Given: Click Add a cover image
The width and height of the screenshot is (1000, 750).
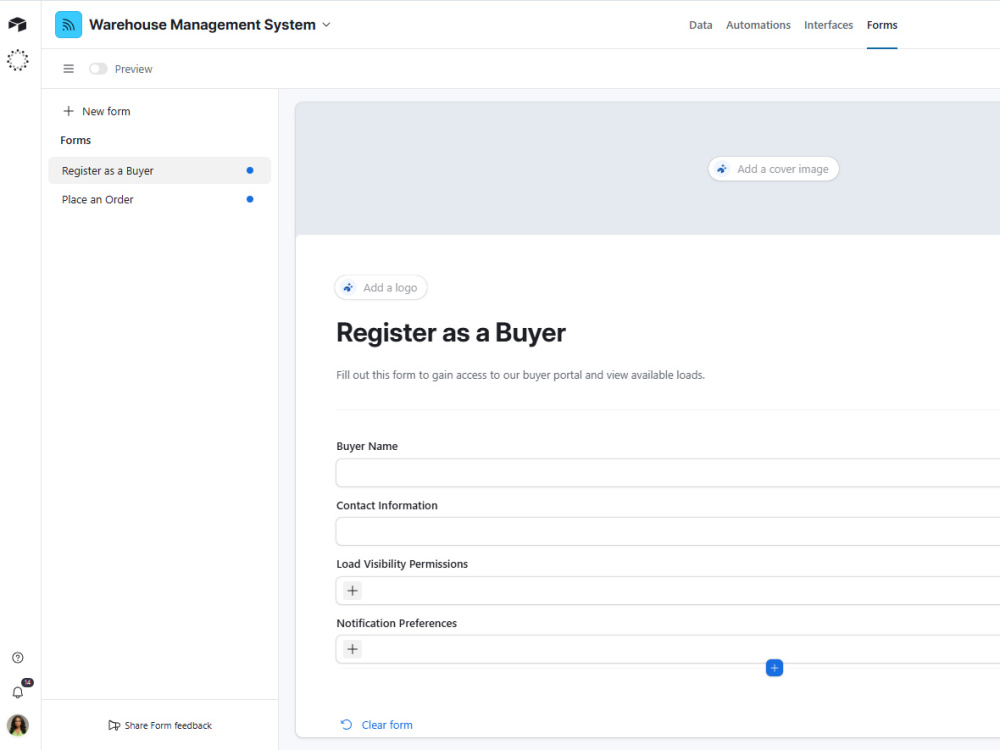Looking at the screenshot, I should click(773, 169).
